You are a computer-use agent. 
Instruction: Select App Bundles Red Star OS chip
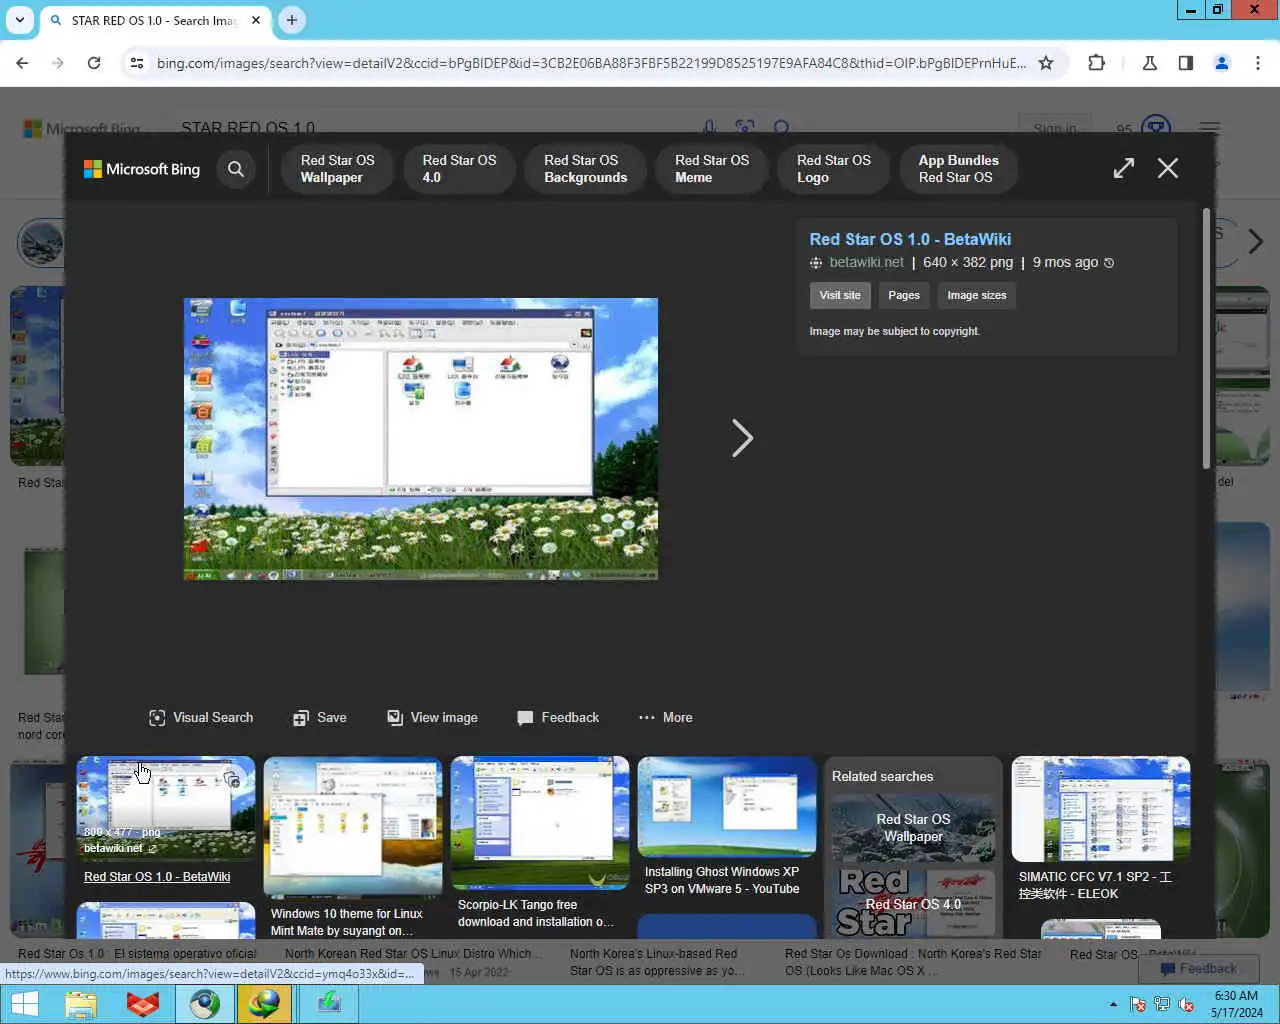[x=958, y=169]
